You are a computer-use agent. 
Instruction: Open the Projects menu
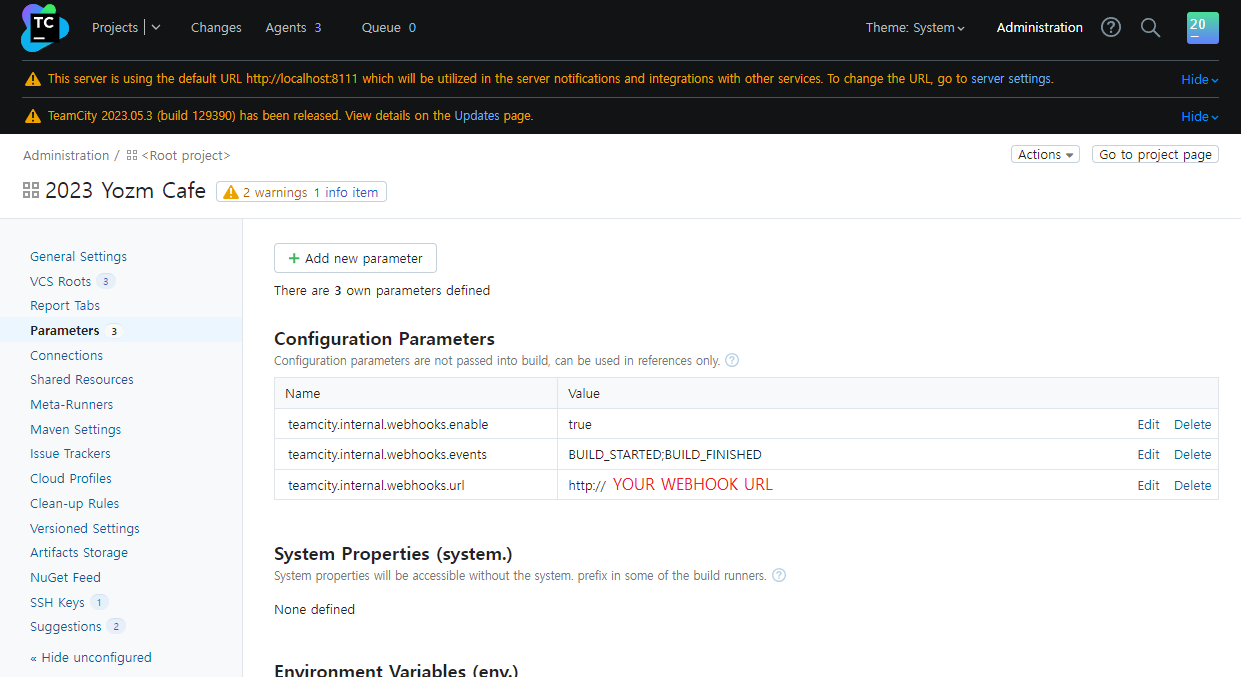pyautogui.click(x=115, y=28)
